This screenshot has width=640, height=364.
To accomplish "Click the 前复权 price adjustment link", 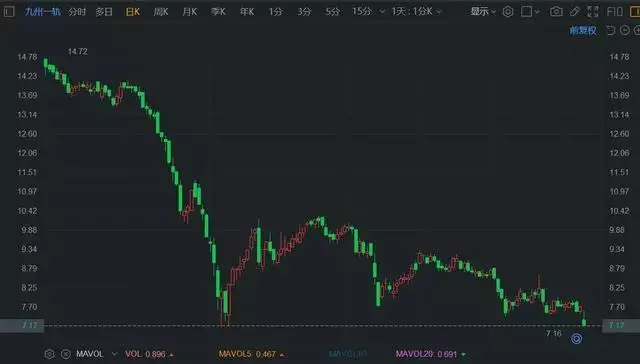I will coord(583,30).
